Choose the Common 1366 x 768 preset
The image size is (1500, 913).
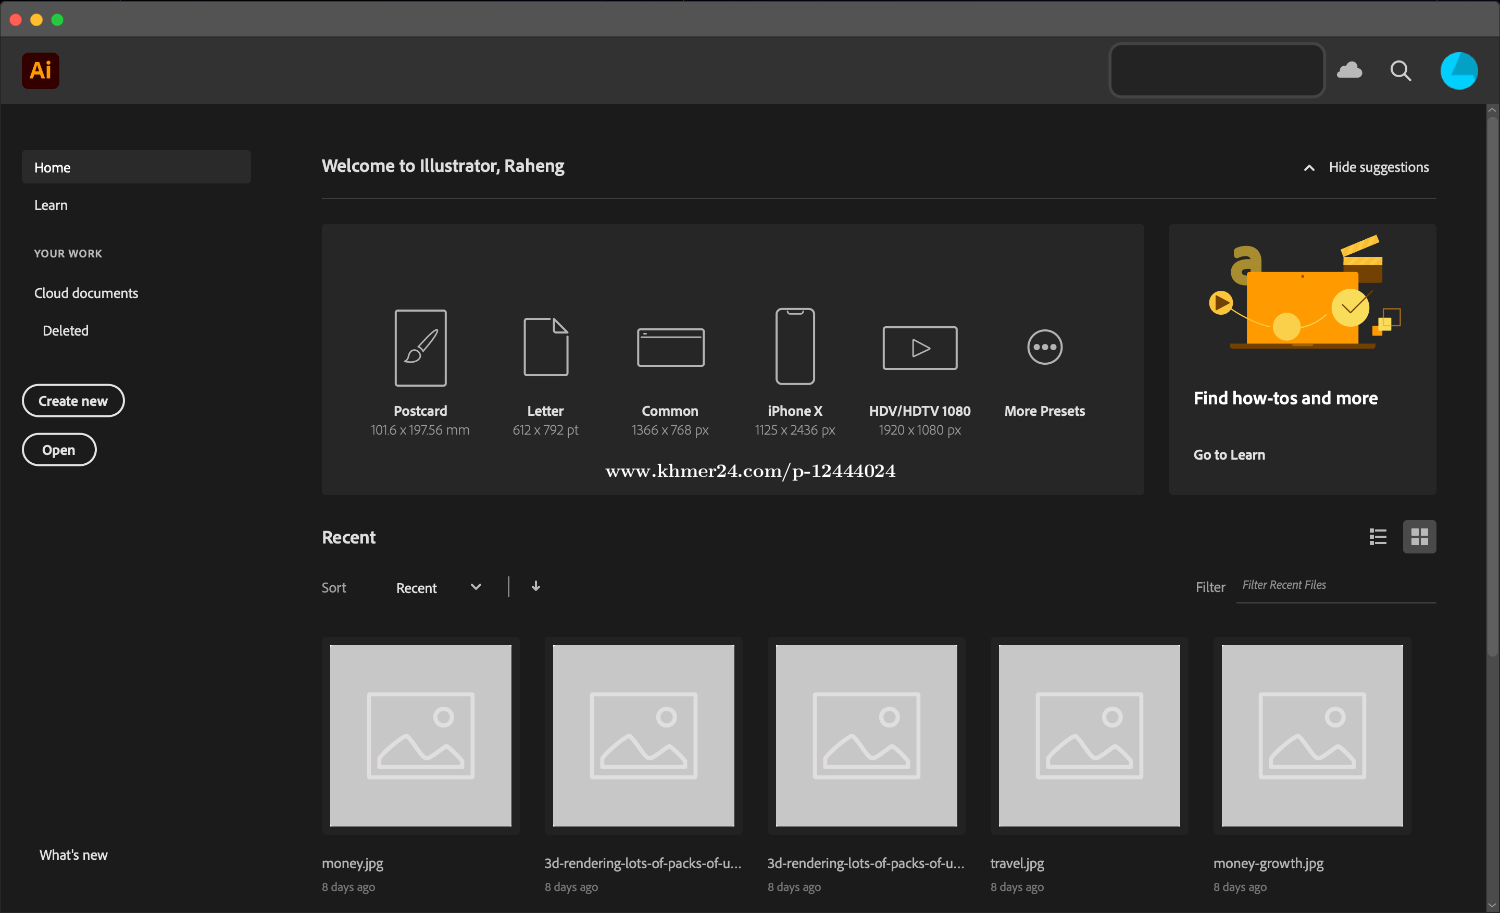tap(670, 348)
